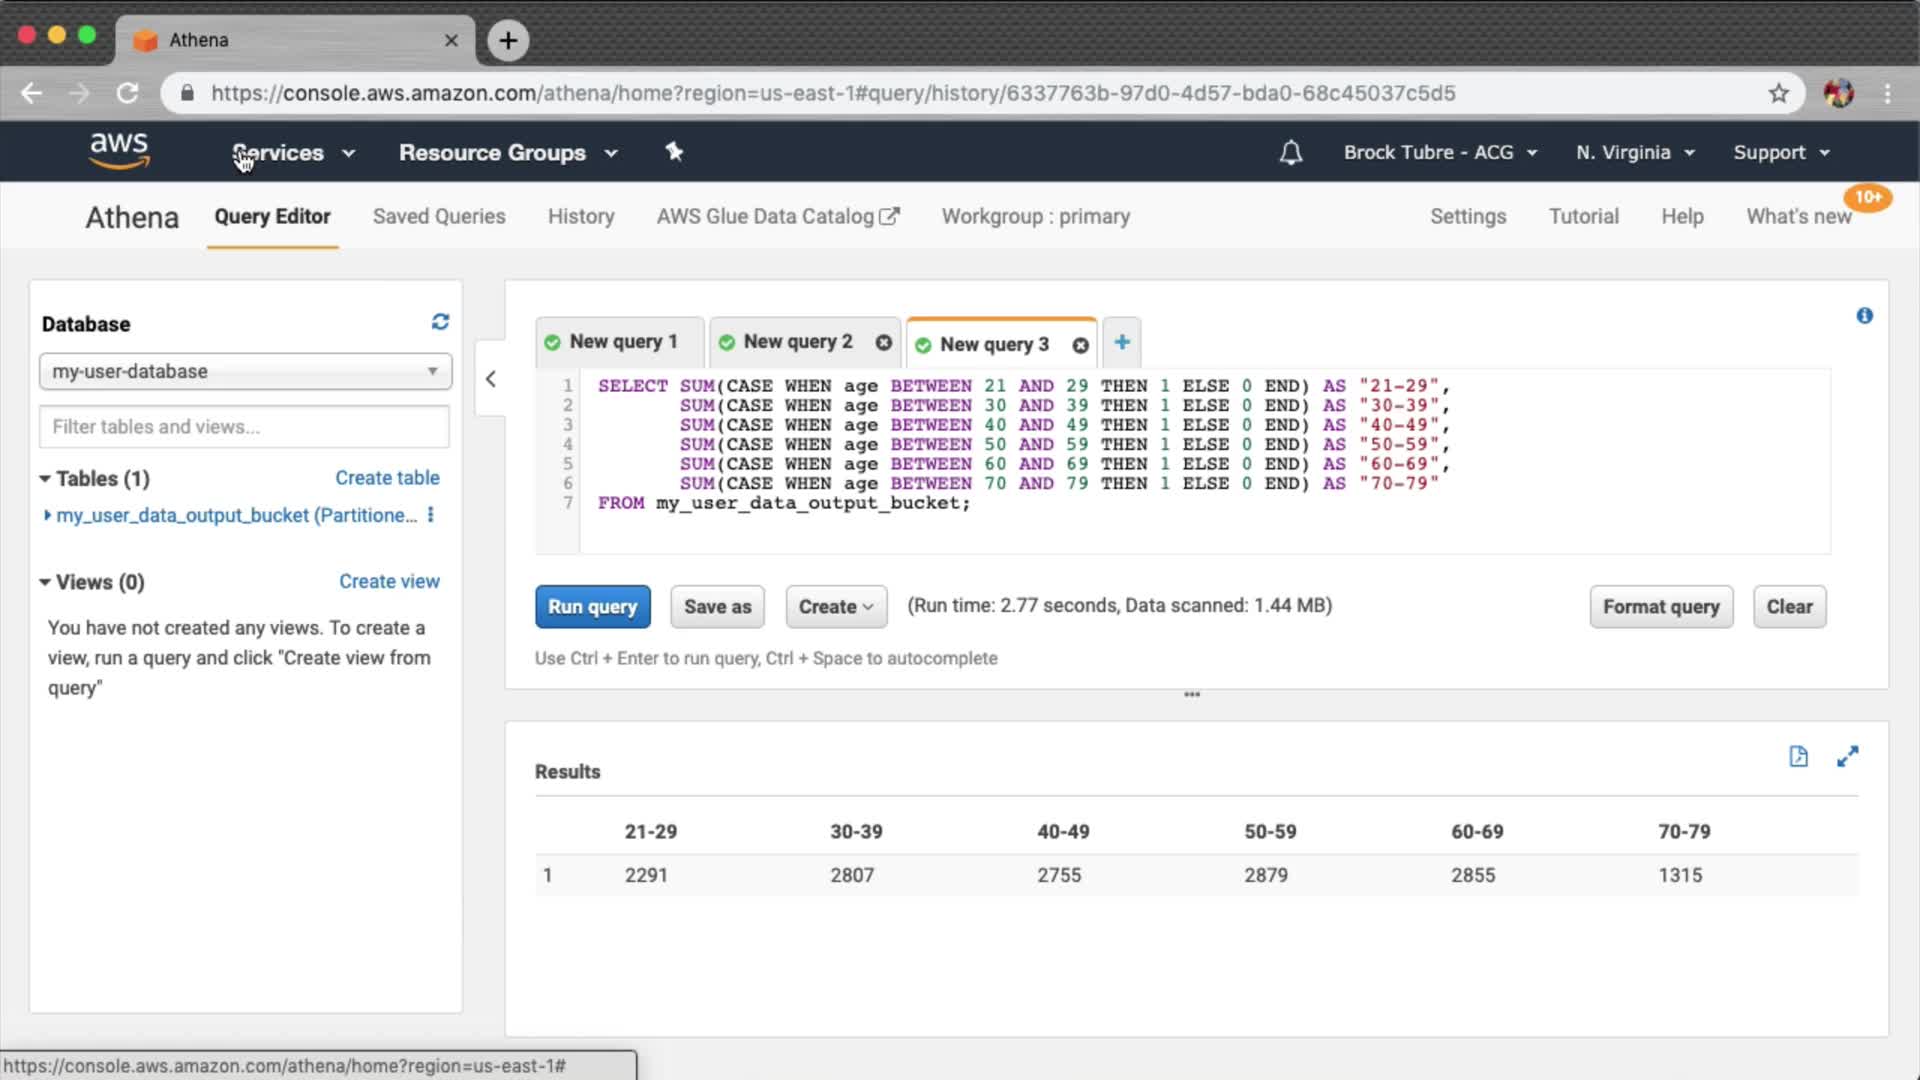
Task: Collapse the Tables section
Action: pyautogui.click(x=45, y=479)
